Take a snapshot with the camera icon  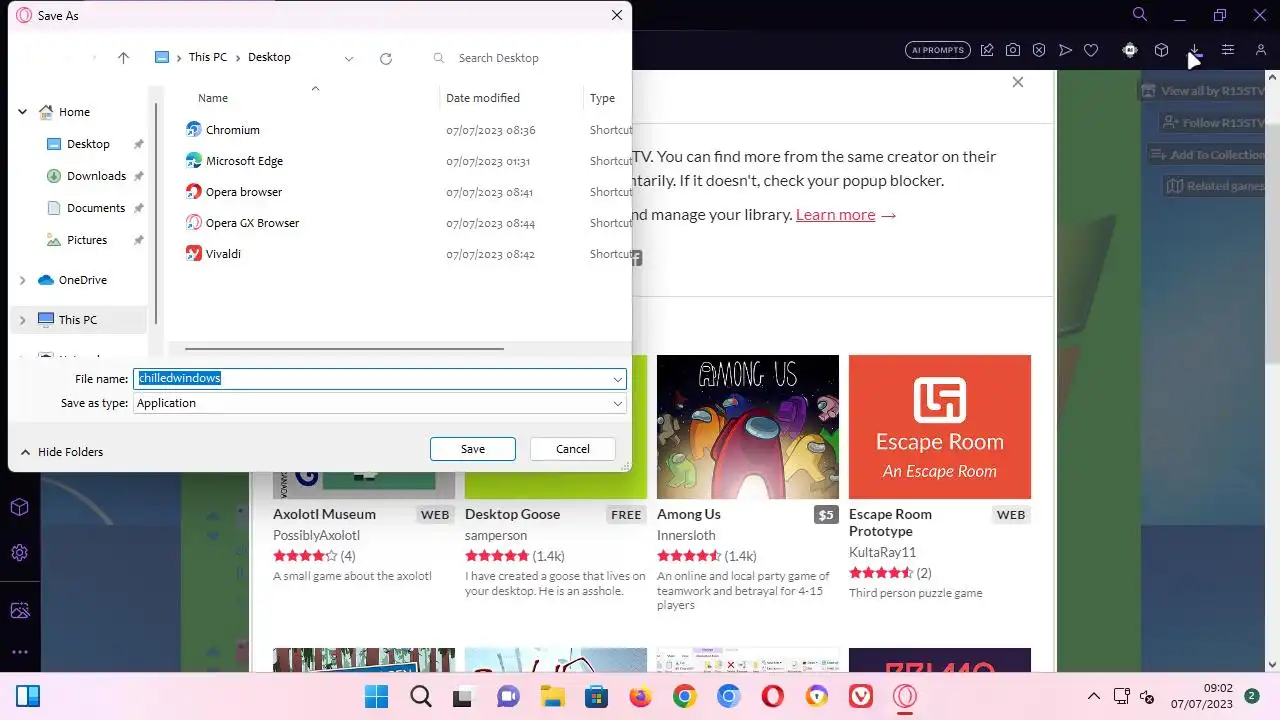tap(1013, 50)
